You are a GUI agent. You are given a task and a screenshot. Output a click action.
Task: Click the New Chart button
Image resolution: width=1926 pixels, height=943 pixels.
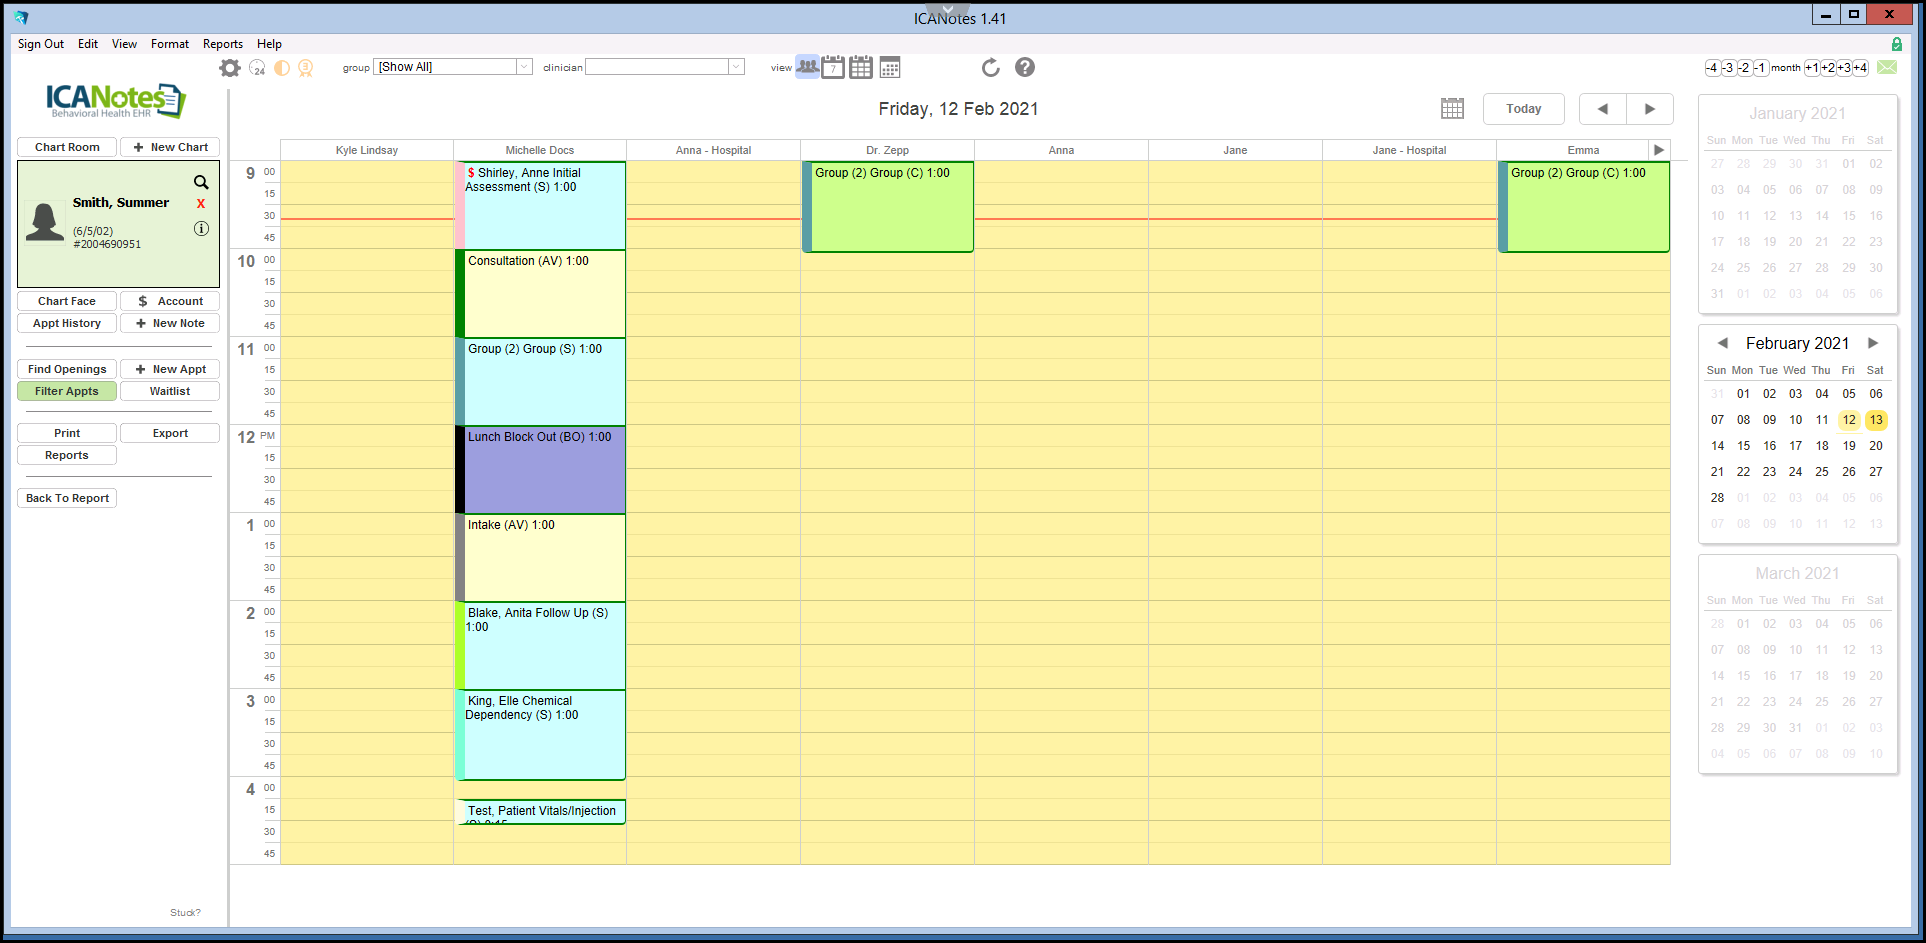pyautogui.click(x=170, y=147)
